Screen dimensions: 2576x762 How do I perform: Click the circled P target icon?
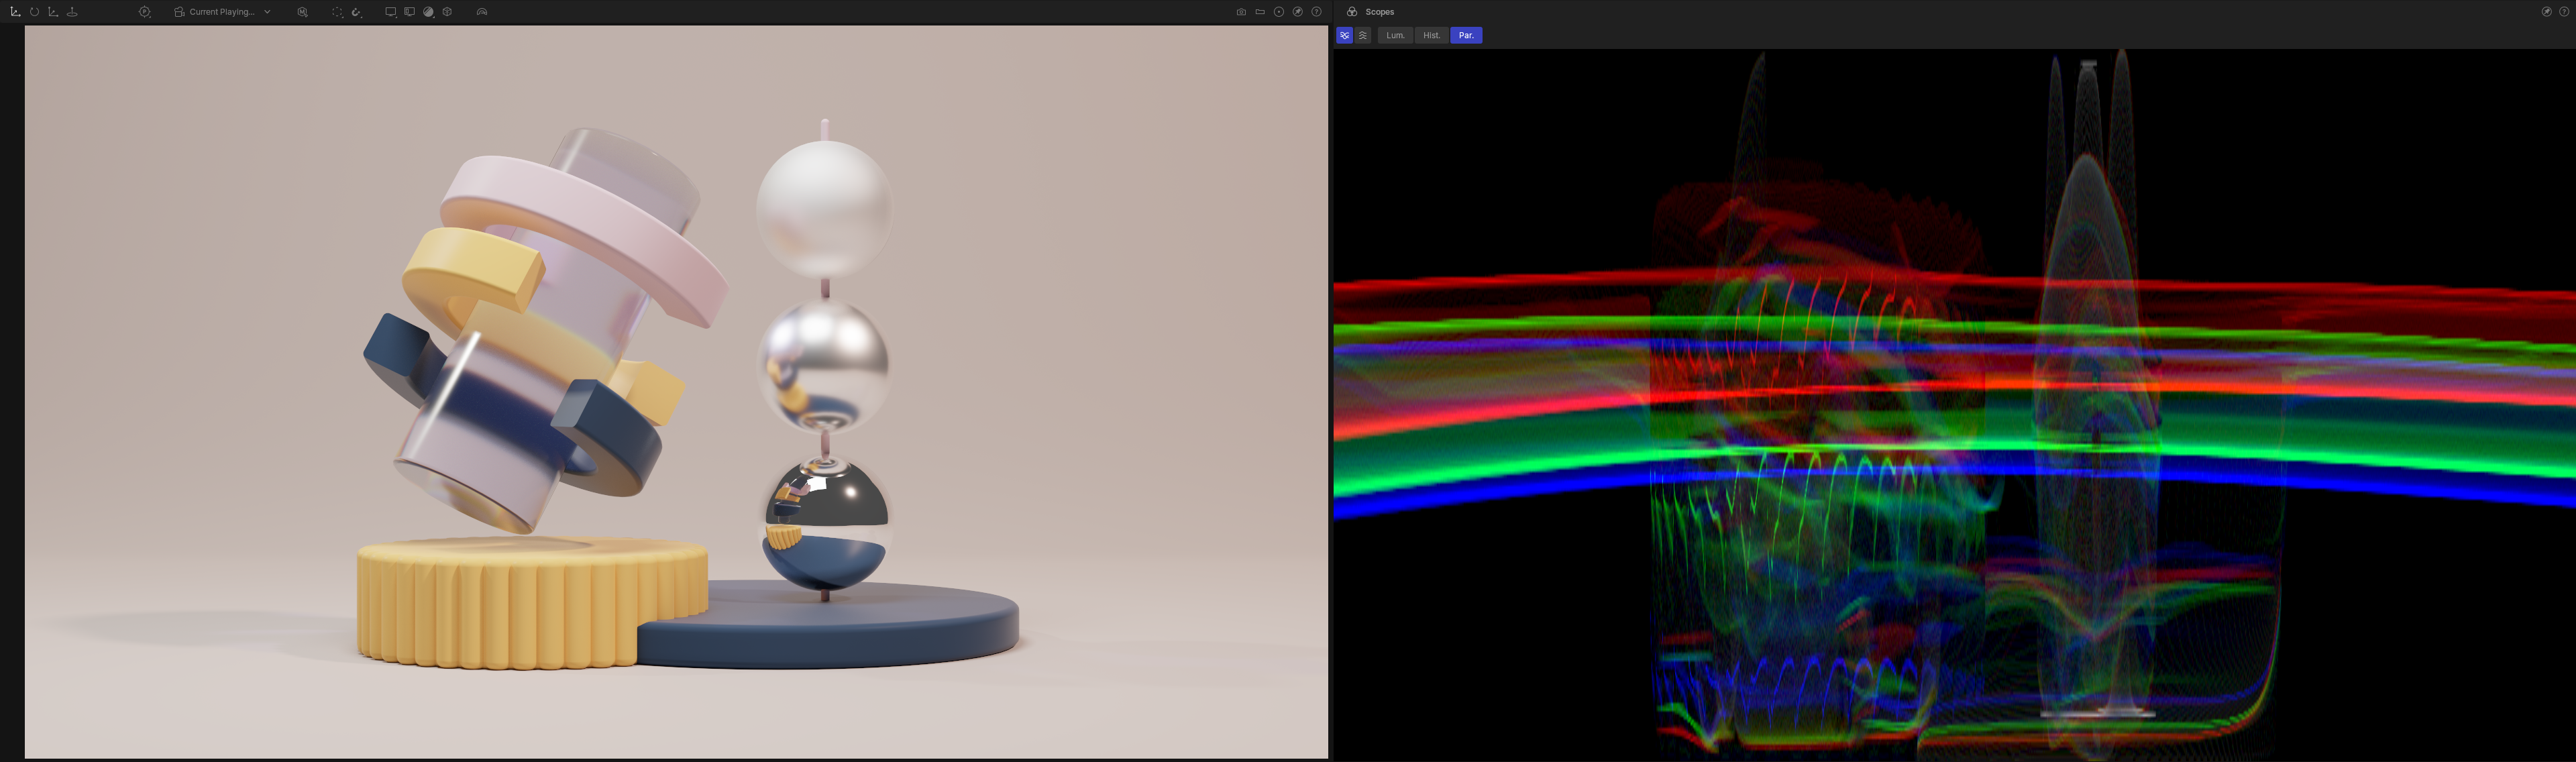coord(144,12)
